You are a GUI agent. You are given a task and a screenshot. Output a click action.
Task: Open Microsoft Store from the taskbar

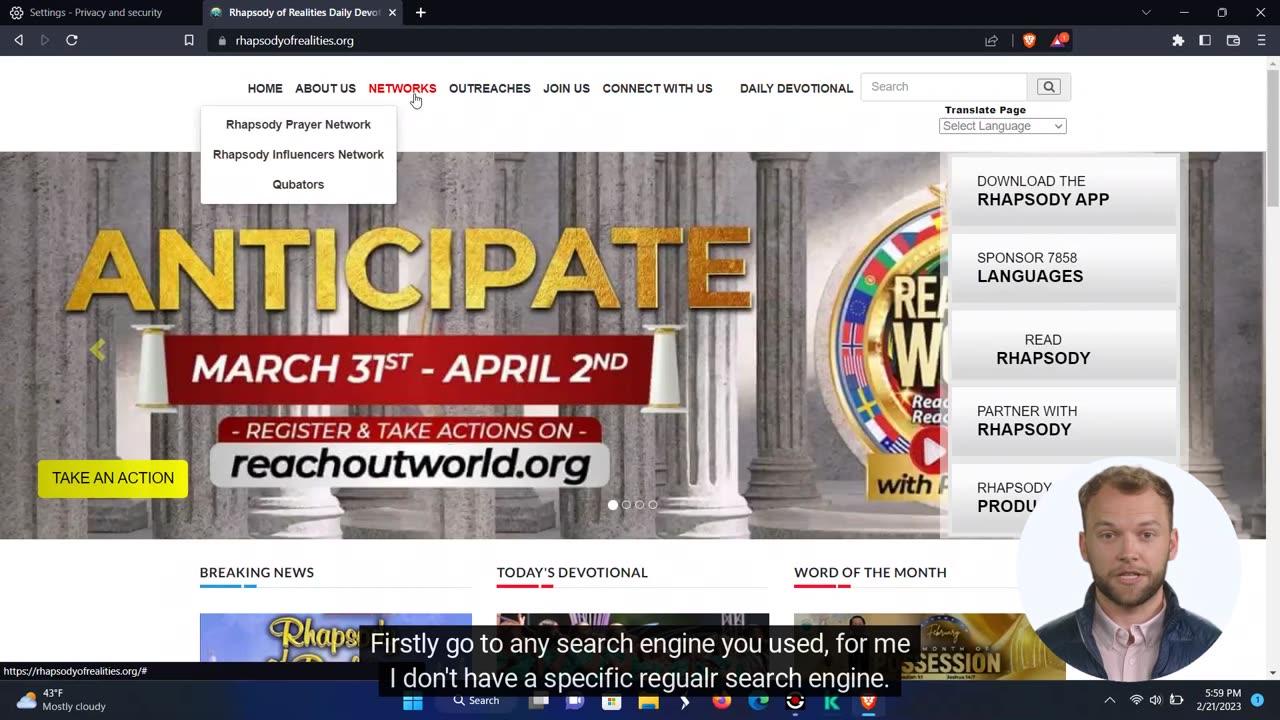pos(611,701)
